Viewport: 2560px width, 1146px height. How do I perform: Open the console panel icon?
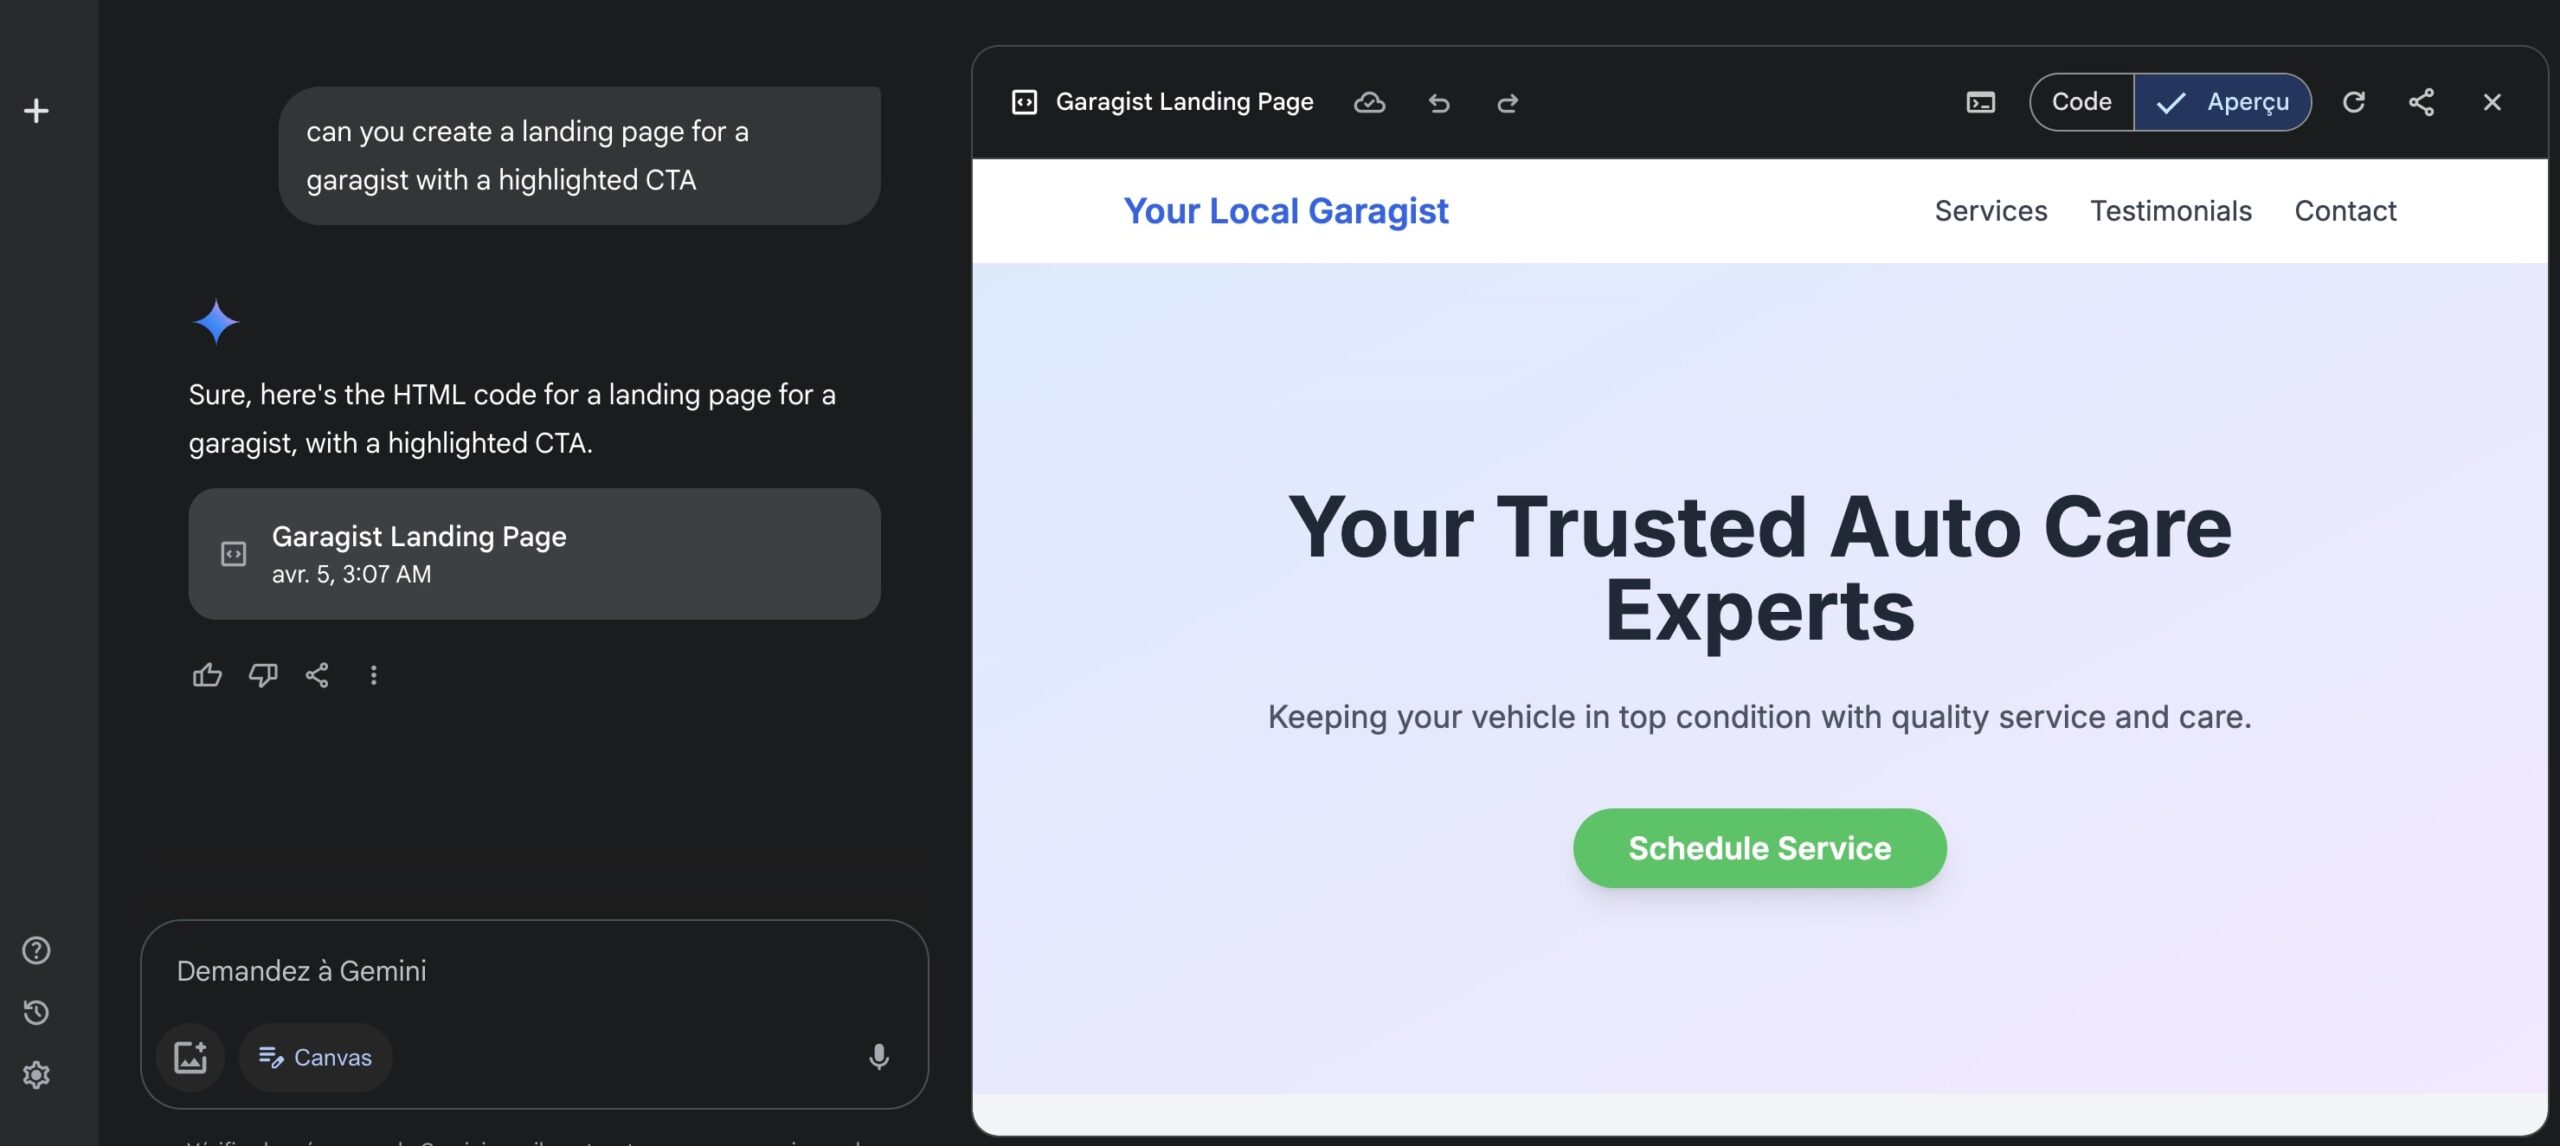pyautogui.click(x=1980, y=102)
